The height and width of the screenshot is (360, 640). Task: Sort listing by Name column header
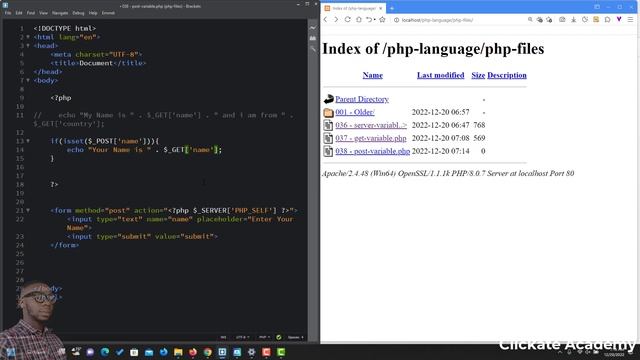tap(373, 75)
